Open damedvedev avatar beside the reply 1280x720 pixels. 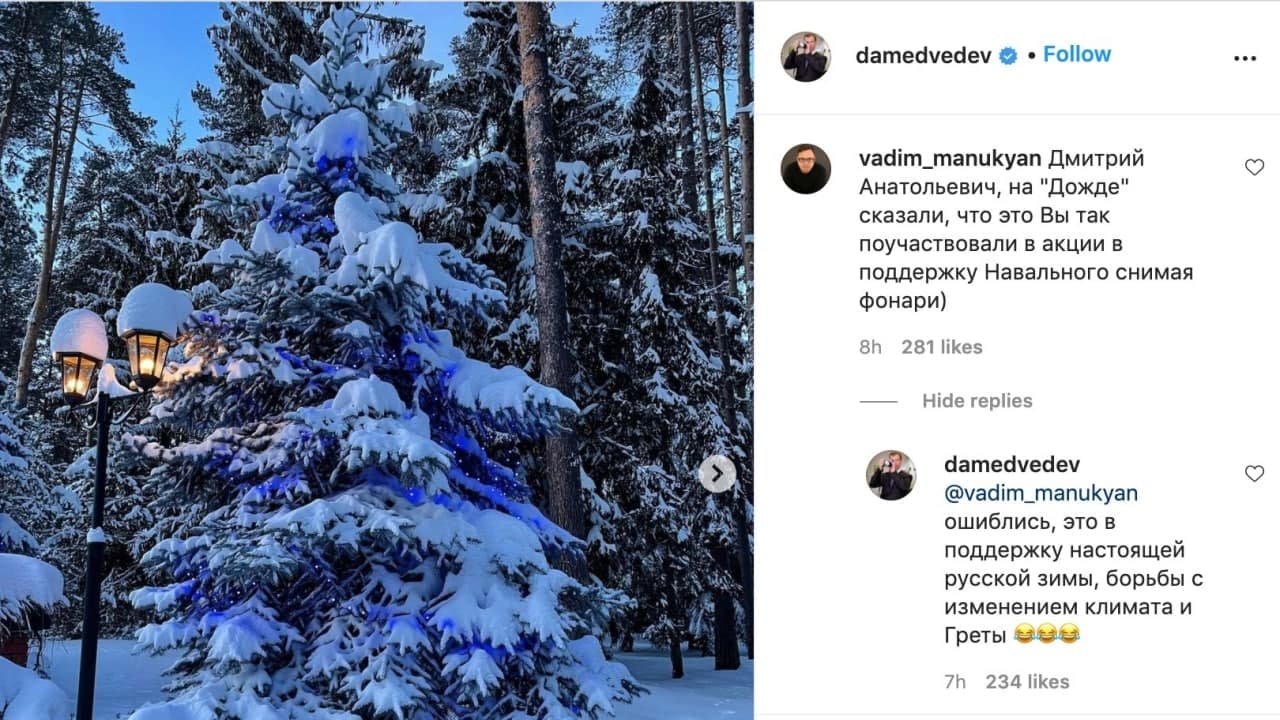click(x=890, y=475)
